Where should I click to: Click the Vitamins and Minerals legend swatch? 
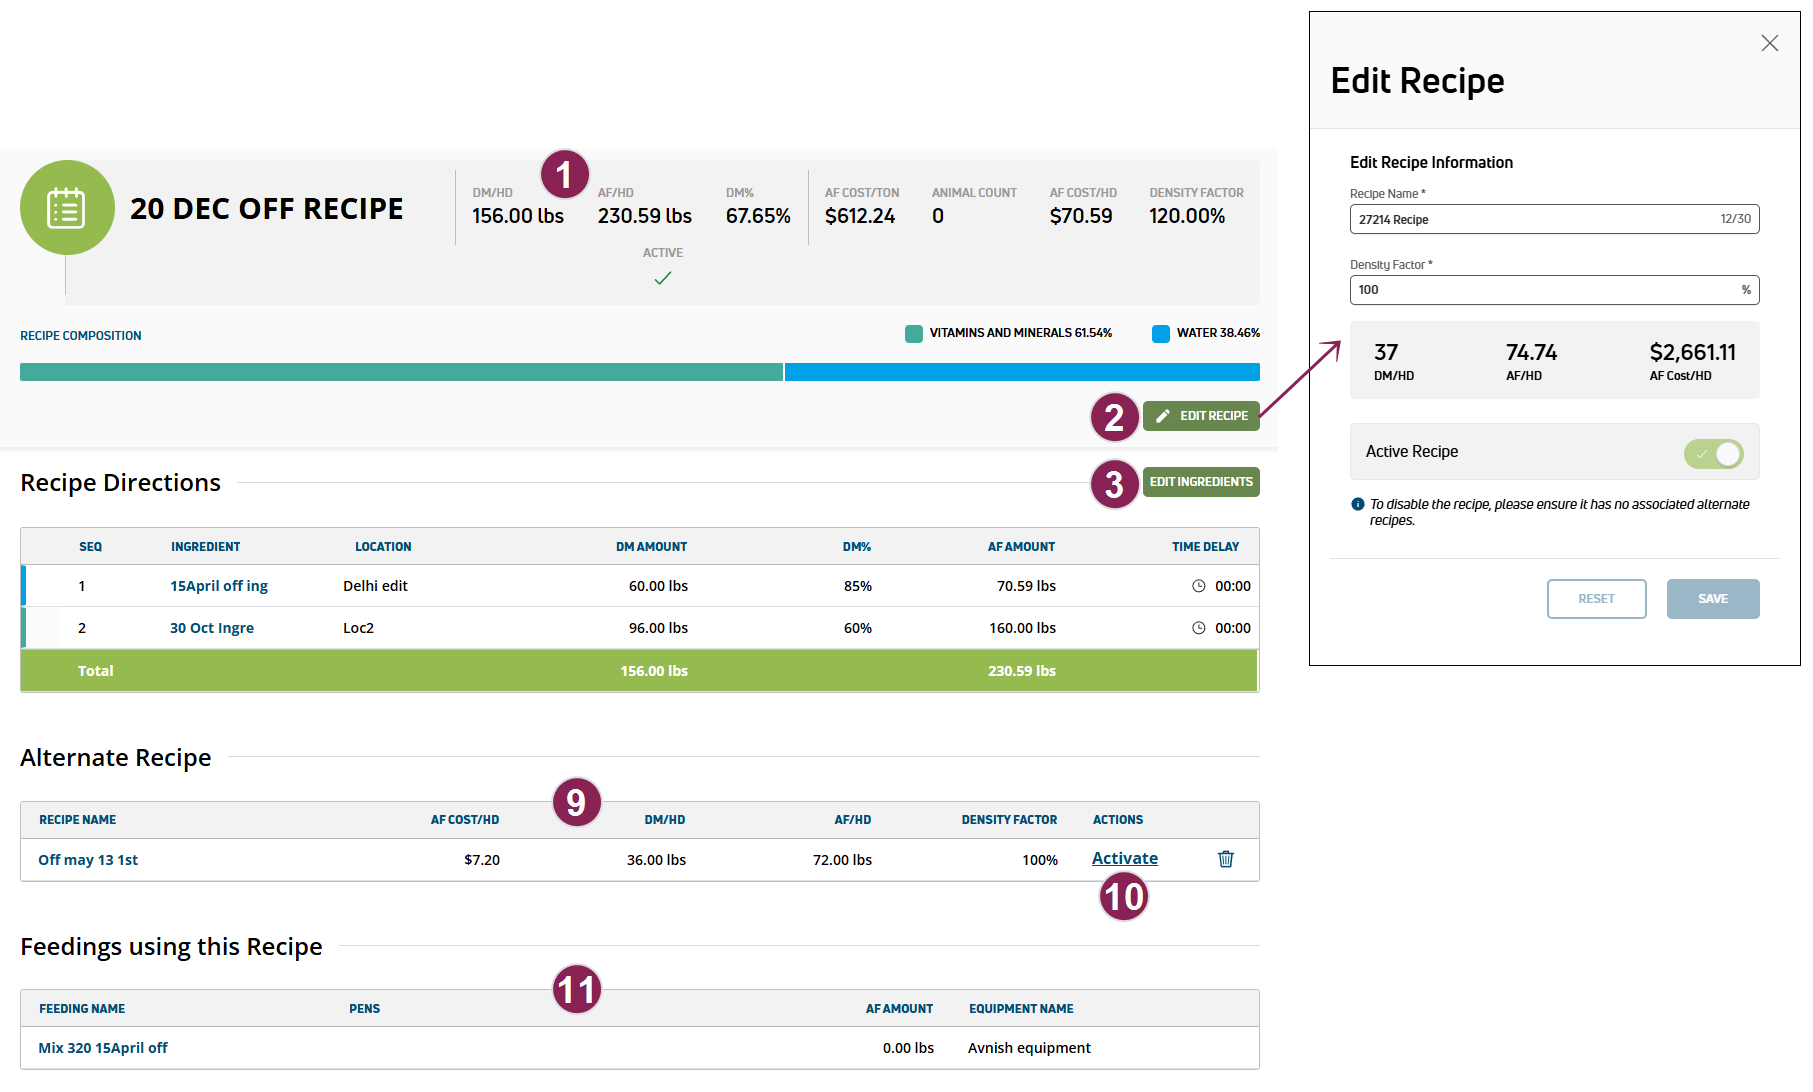(913, 334)
